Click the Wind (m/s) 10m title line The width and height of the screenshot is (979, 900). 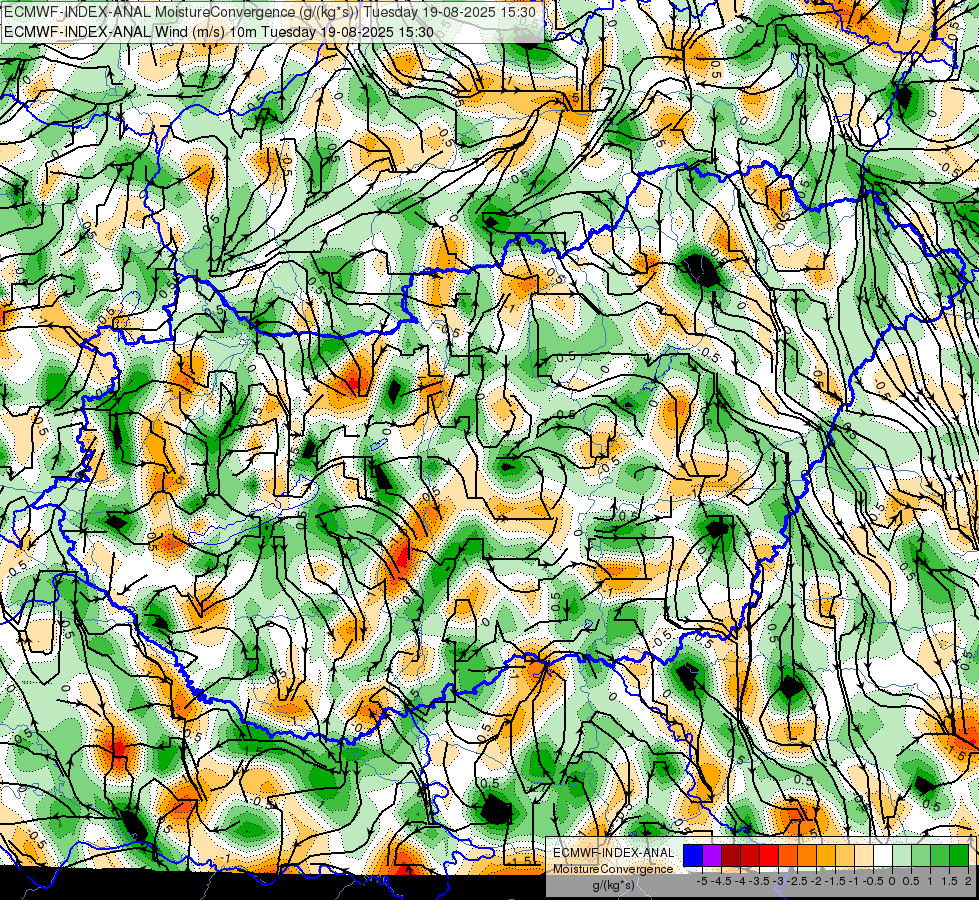(x=219, y=31)
